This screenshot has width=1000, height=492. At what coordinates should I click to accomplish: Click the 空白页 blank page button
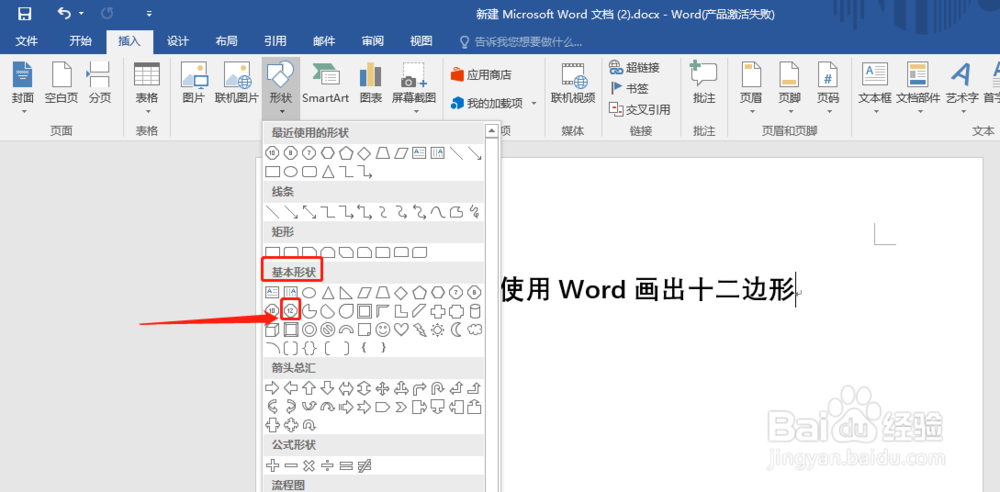[61, 83]
